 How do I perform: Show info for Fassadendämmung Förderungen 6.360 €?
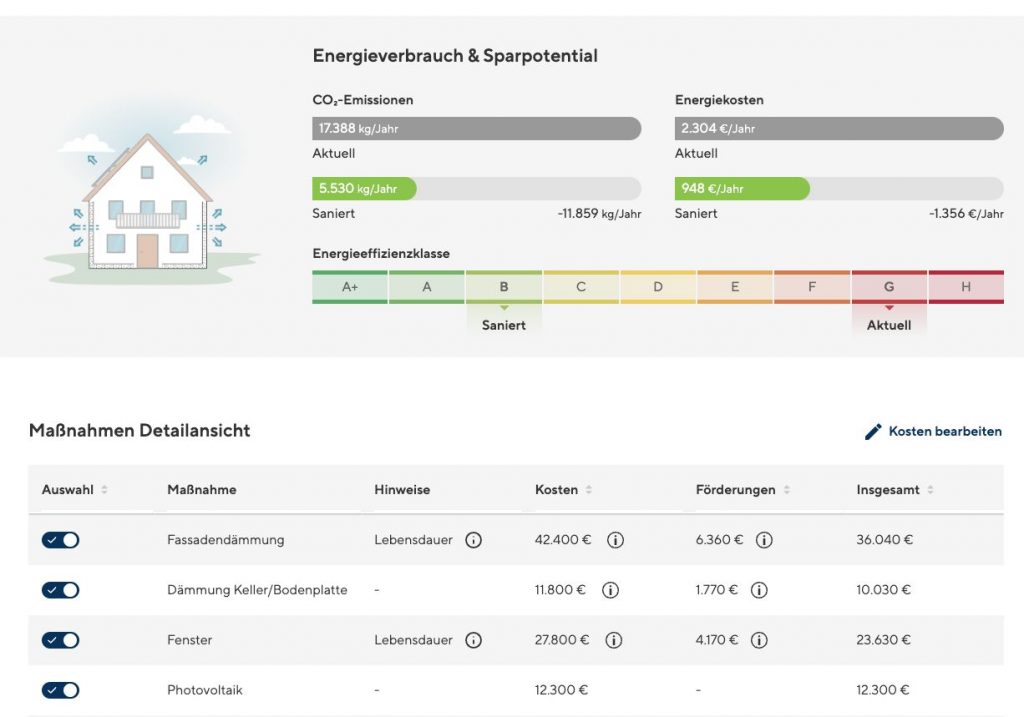765,540
